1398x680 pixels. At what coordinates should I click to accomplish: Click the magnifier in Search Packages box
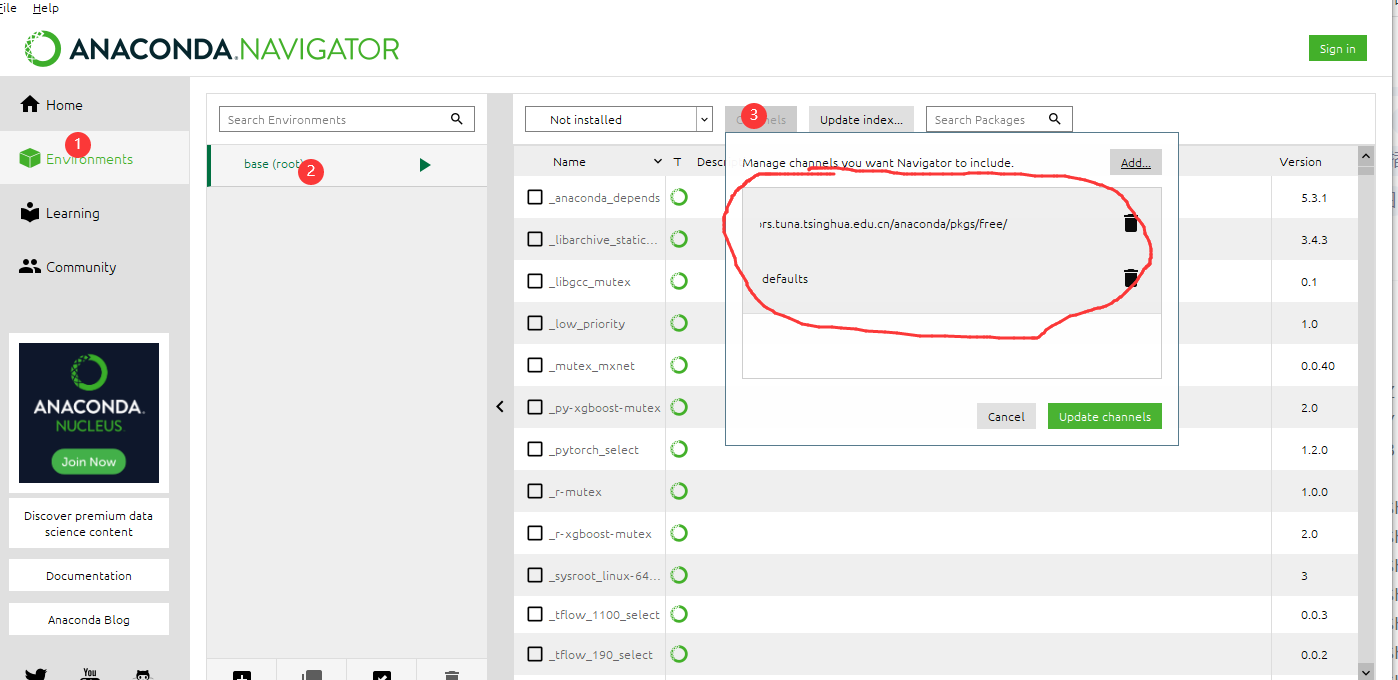[x=1055, y=119]
